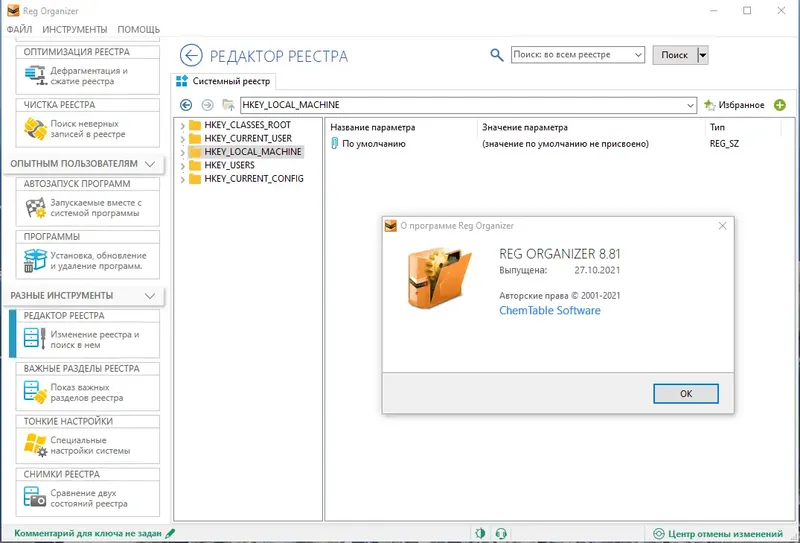This screenshot has height=543, width=800.
Task: Click the green plus add-favorite icon
Action: [780, 105]
